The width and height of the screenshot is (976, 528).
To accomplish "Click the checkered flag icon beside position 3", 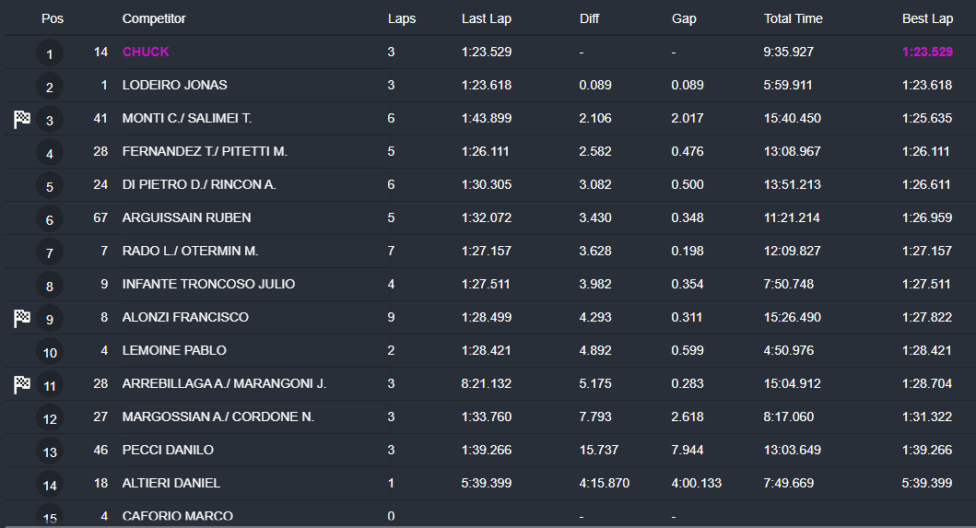I will coord(22,119).
